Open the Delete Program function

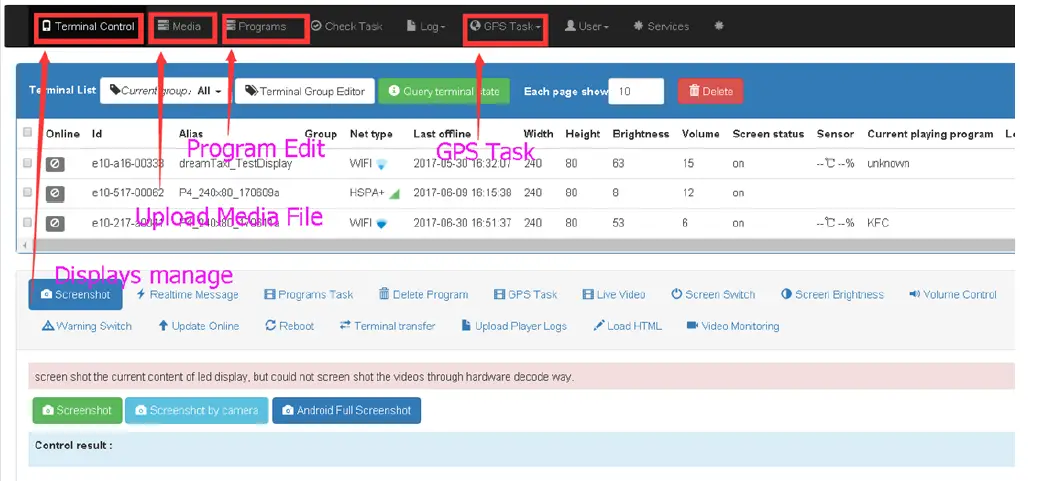(424, 295)
